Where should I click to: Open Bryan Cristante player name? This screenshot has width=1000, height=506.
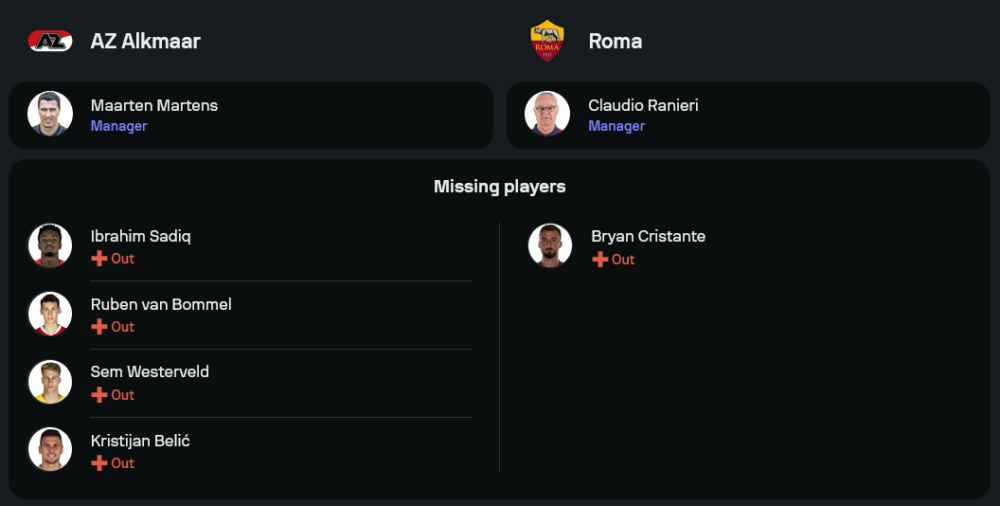(648, 237)
